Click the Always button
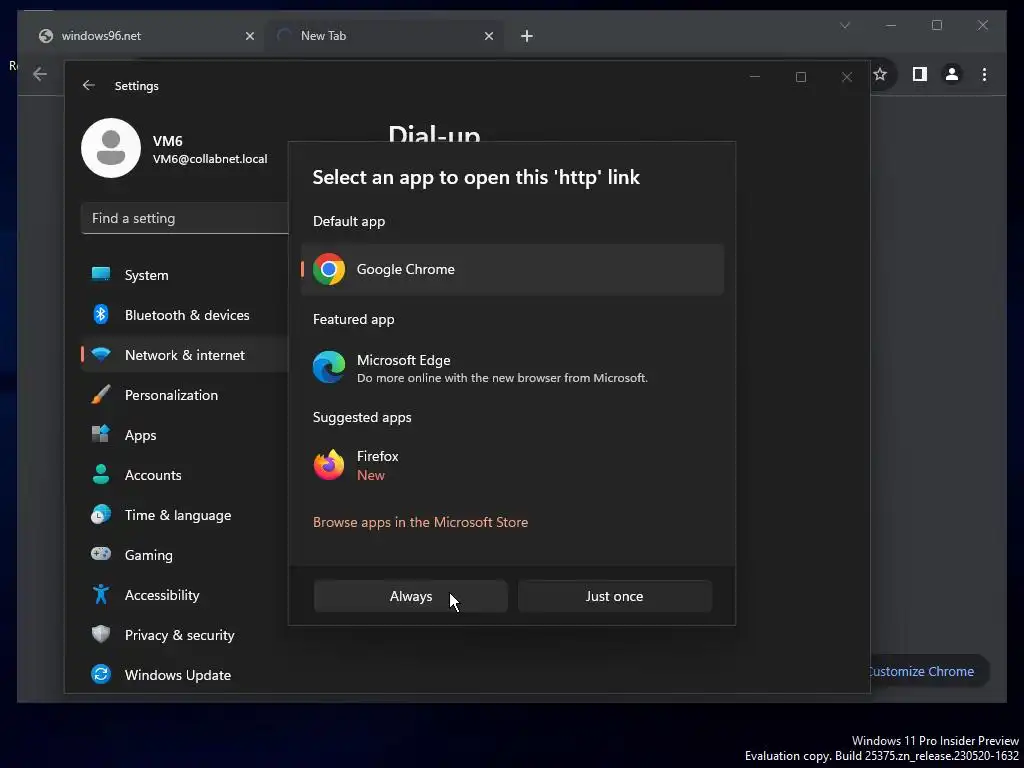Image resolution: width=1024 pixels, height=768 pixels. [x=411, y=596]
